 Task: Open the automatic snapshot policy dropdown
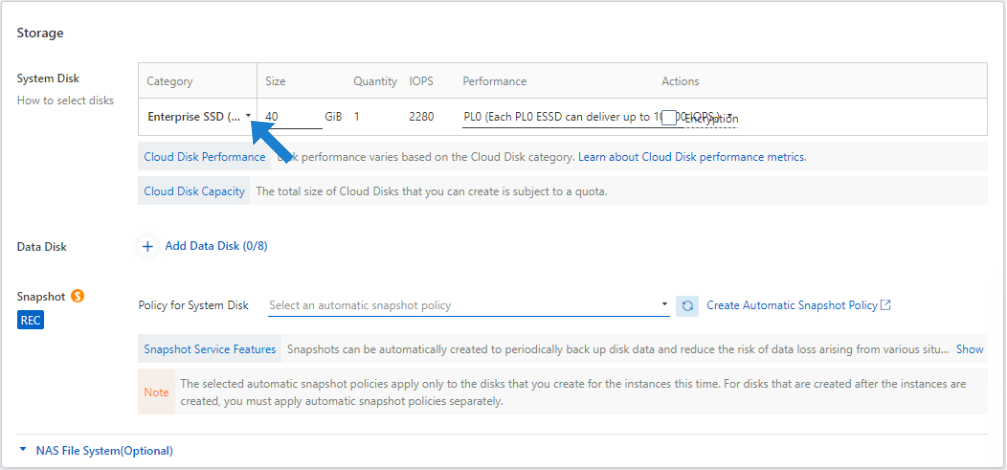pos(468,305)
